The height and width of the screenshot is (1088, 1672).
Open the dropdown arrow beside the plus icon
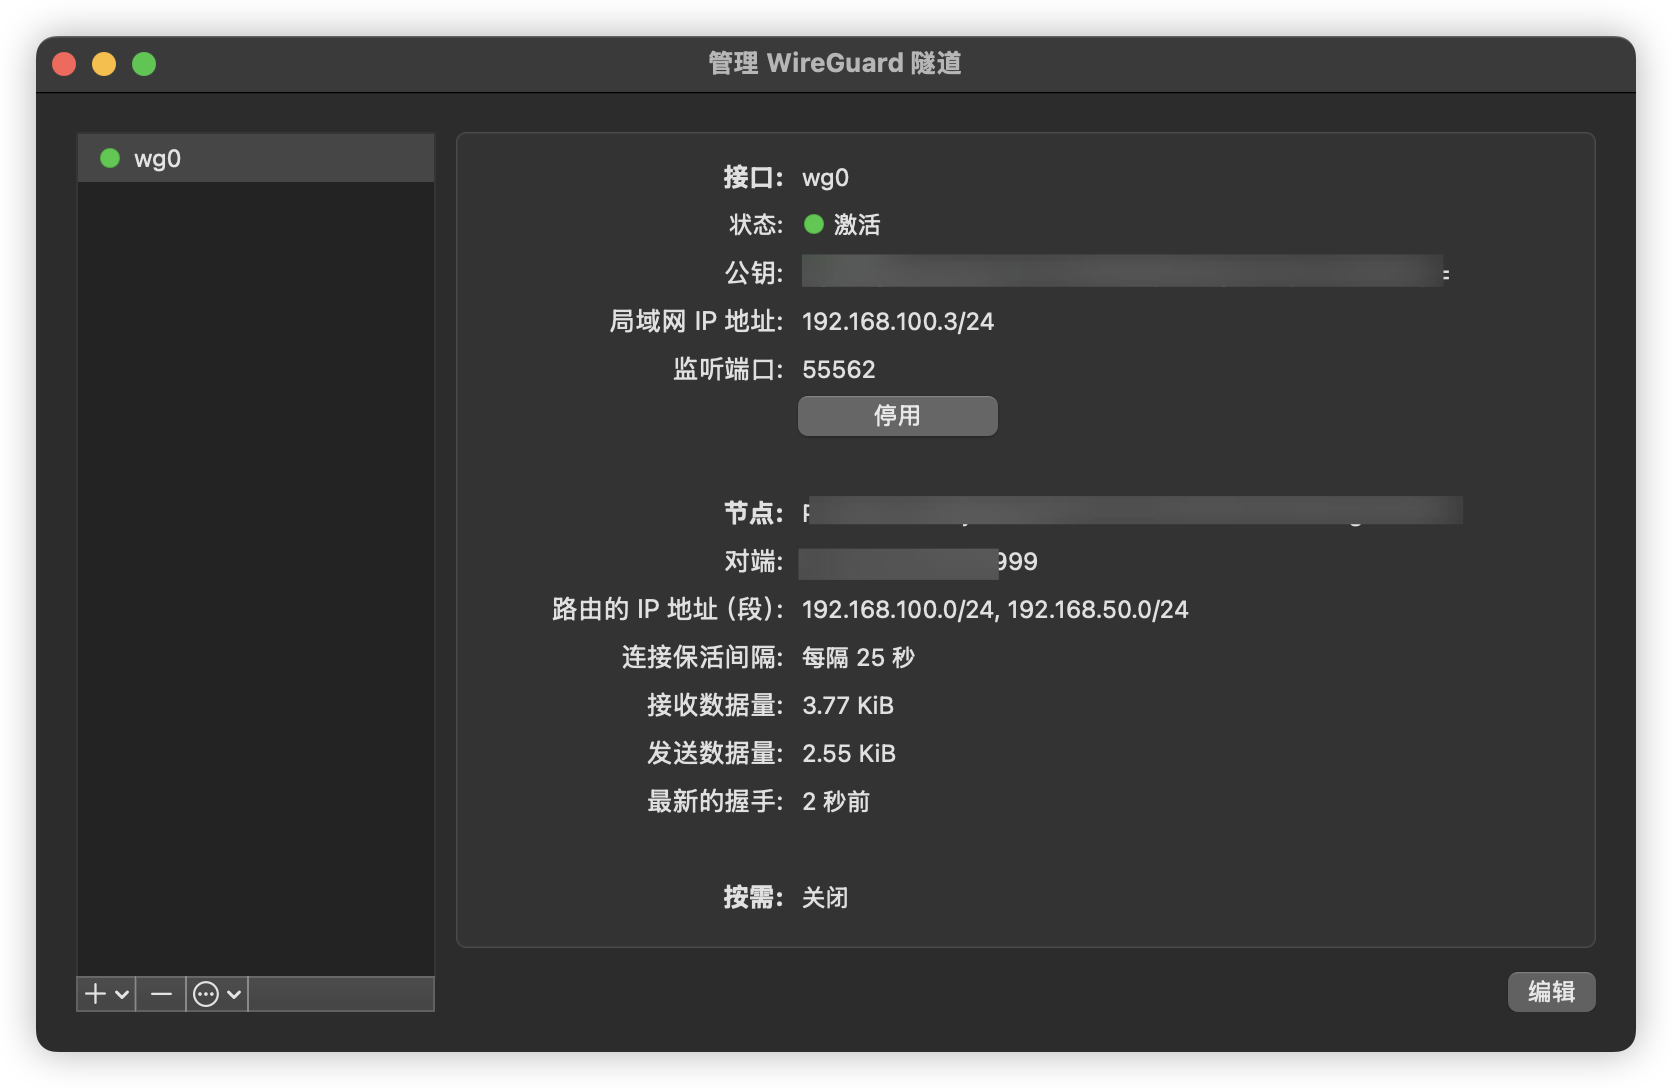[x=122, y=994]
